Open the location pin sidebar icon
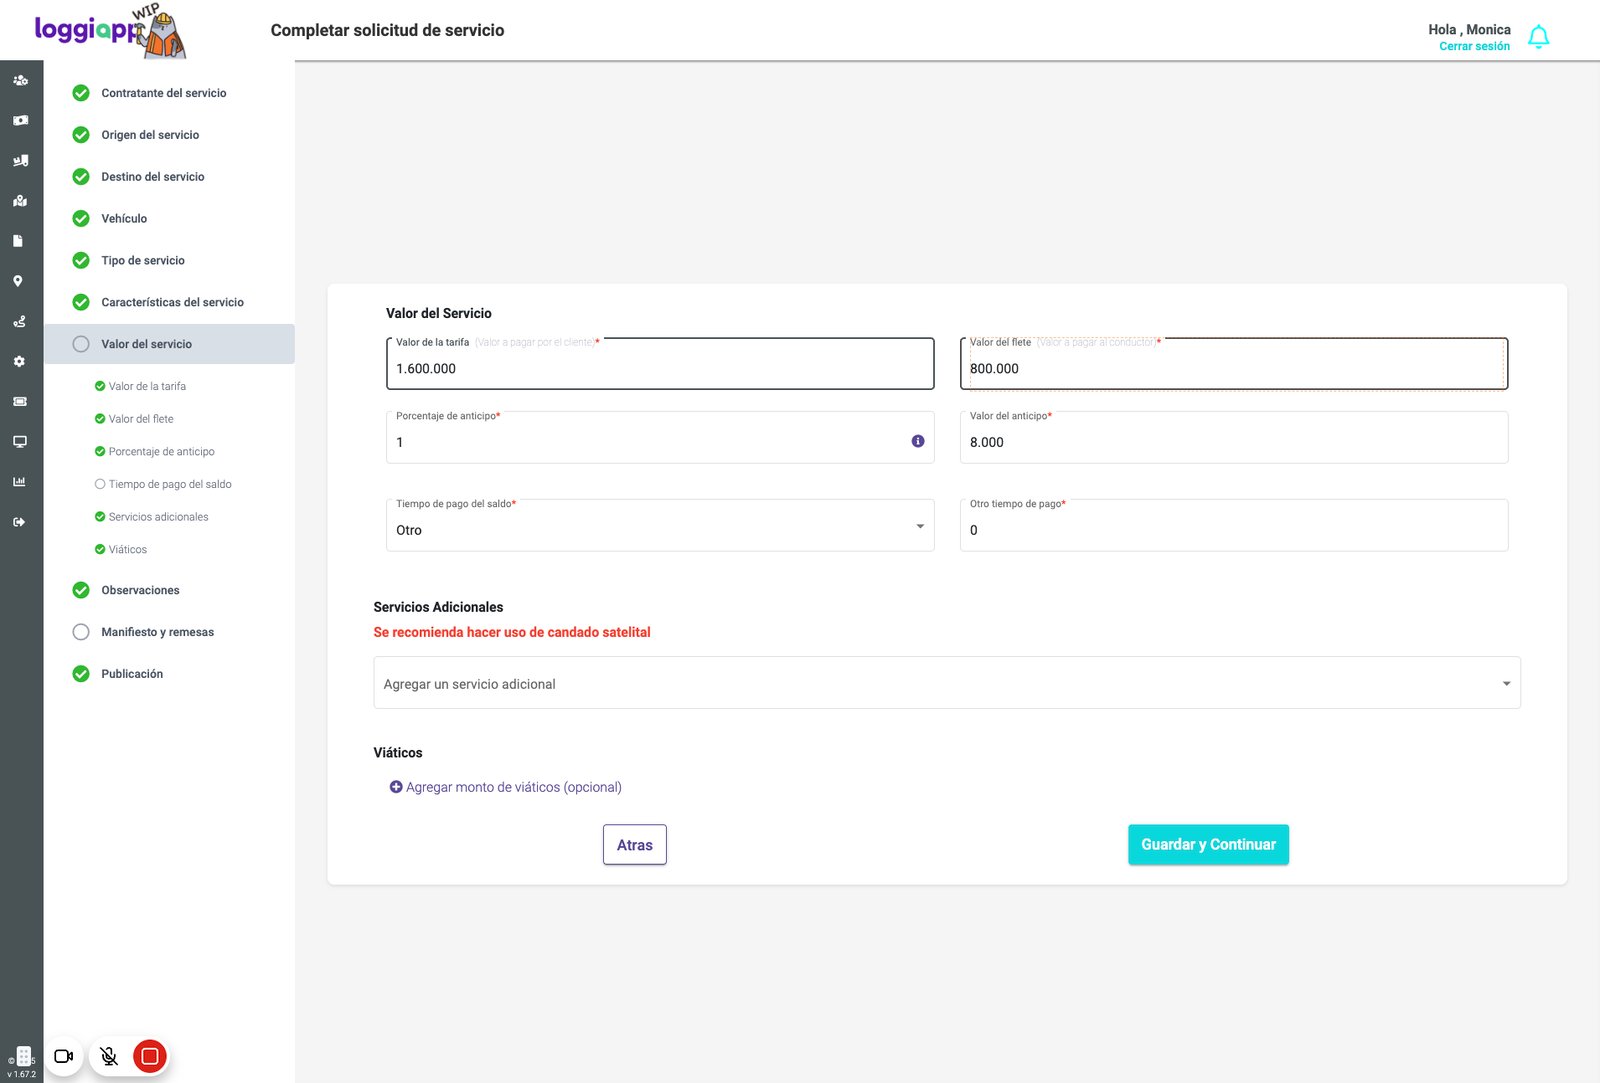This screenshot has height=1083, width=1600. click(18, 281)
